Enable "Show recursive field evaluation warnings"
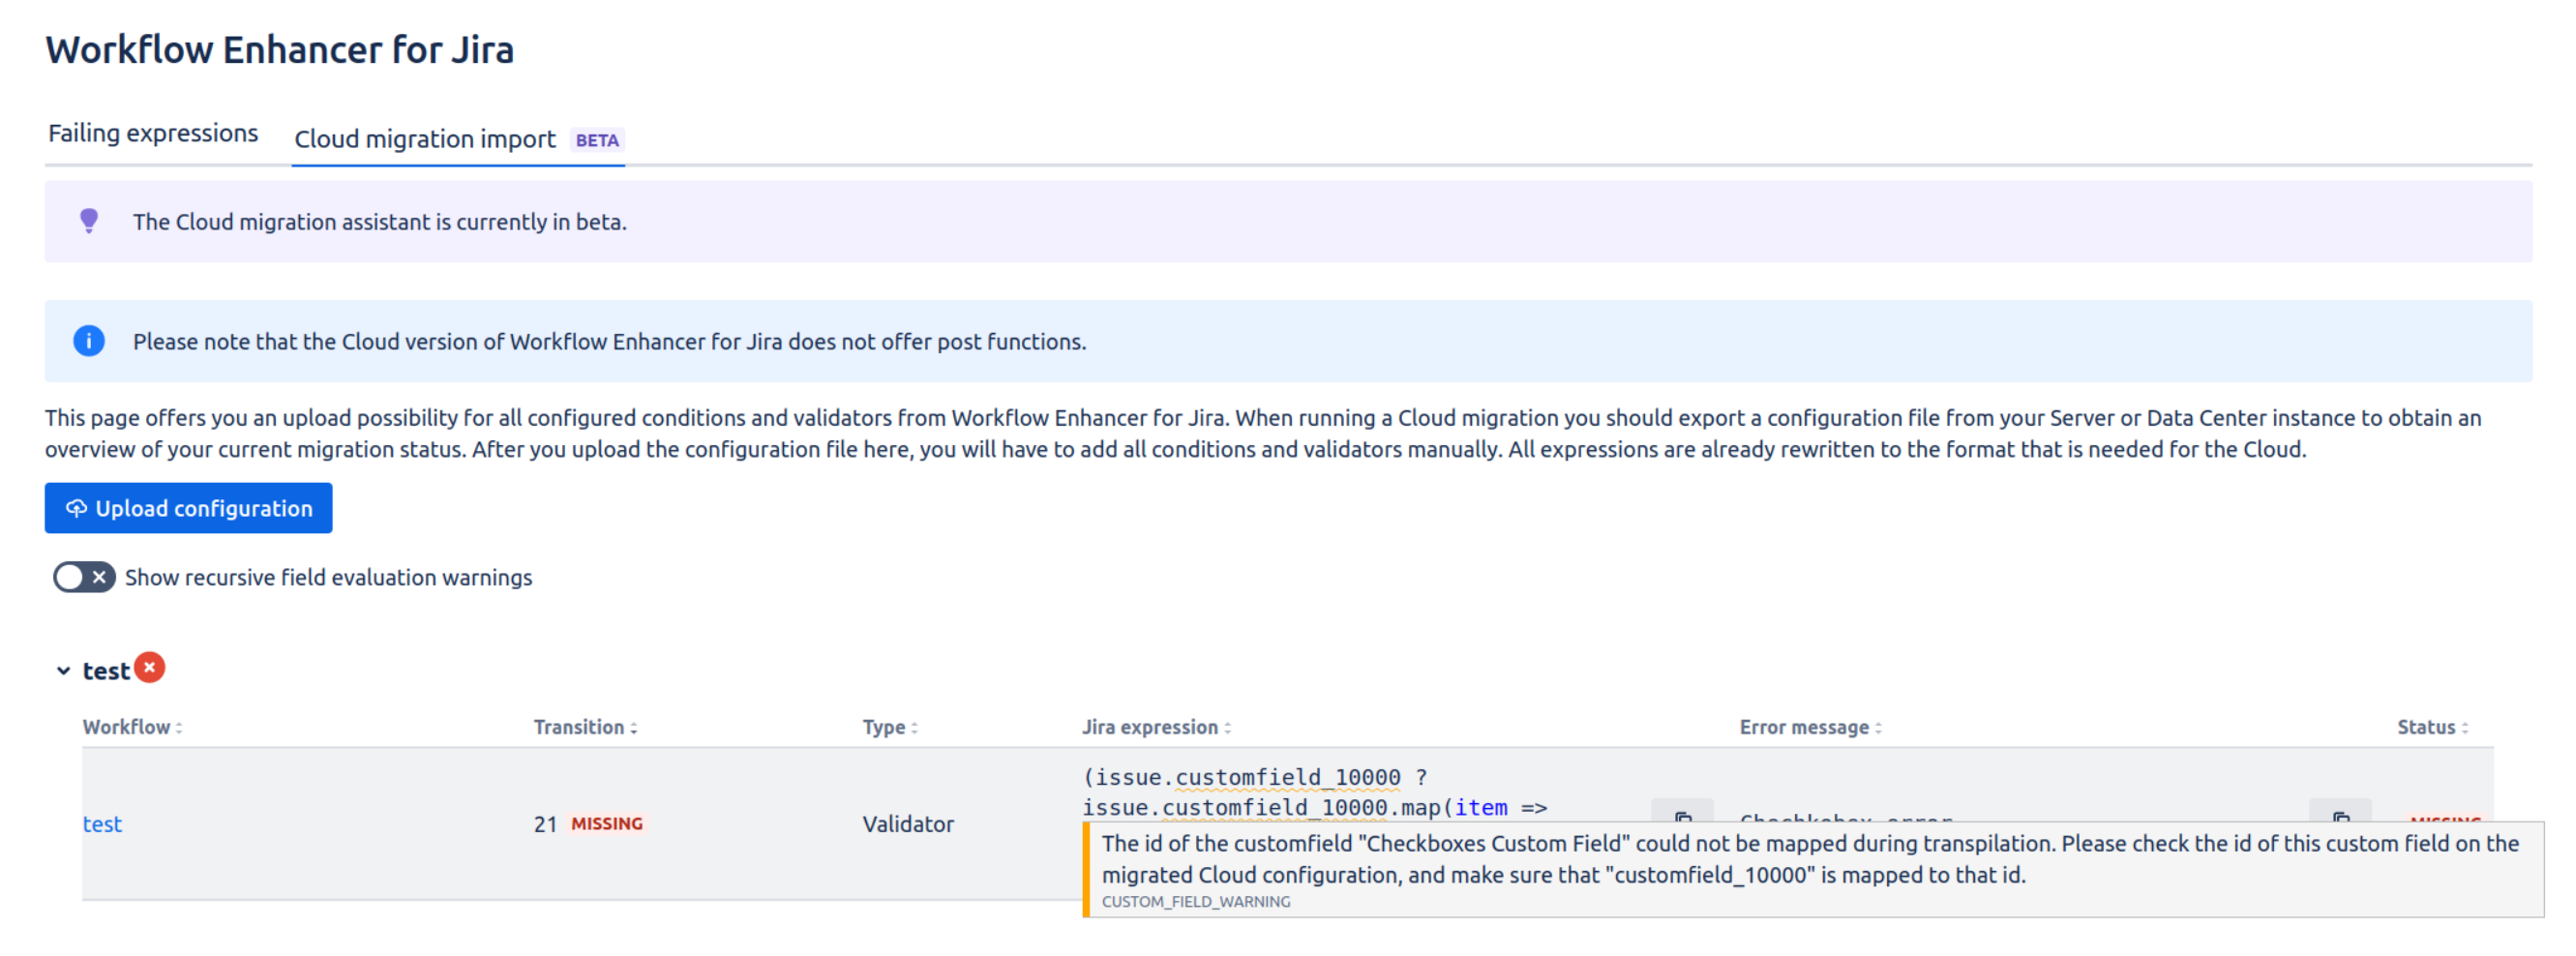2576x956 pixels. click(x=84, y=577)
